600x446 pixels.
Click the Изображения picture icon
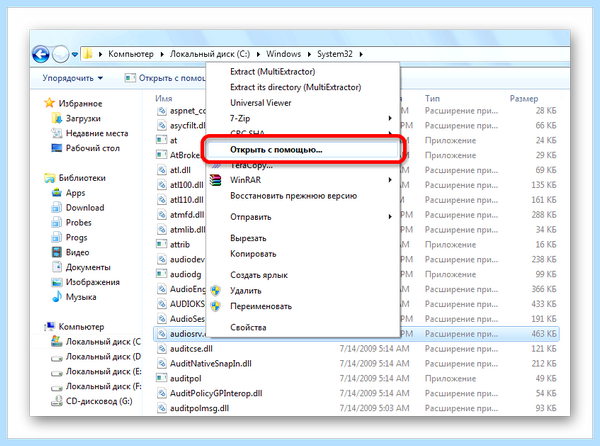tap(57, 282)
